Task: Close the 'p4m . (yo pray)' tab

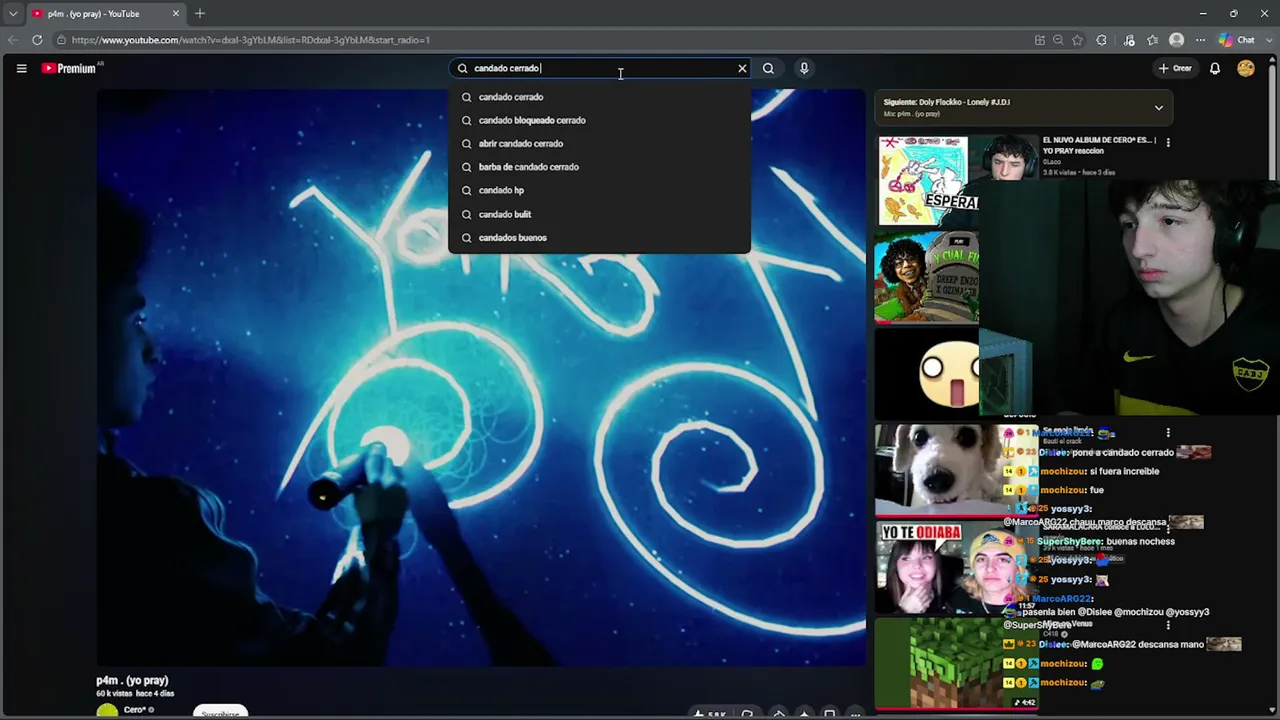Action: (176, 13)
